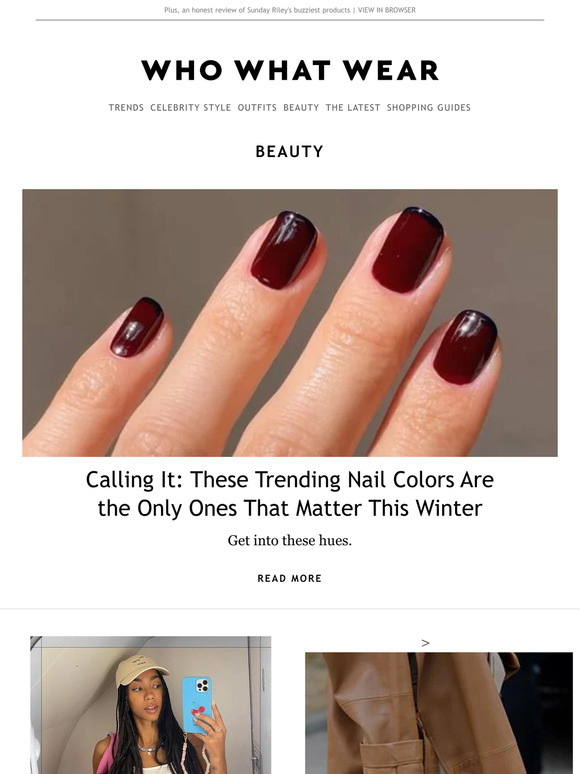This screenshot has width=580, height=774.
Task: Select the Outfits navigation link
Action: click(257, 108)
